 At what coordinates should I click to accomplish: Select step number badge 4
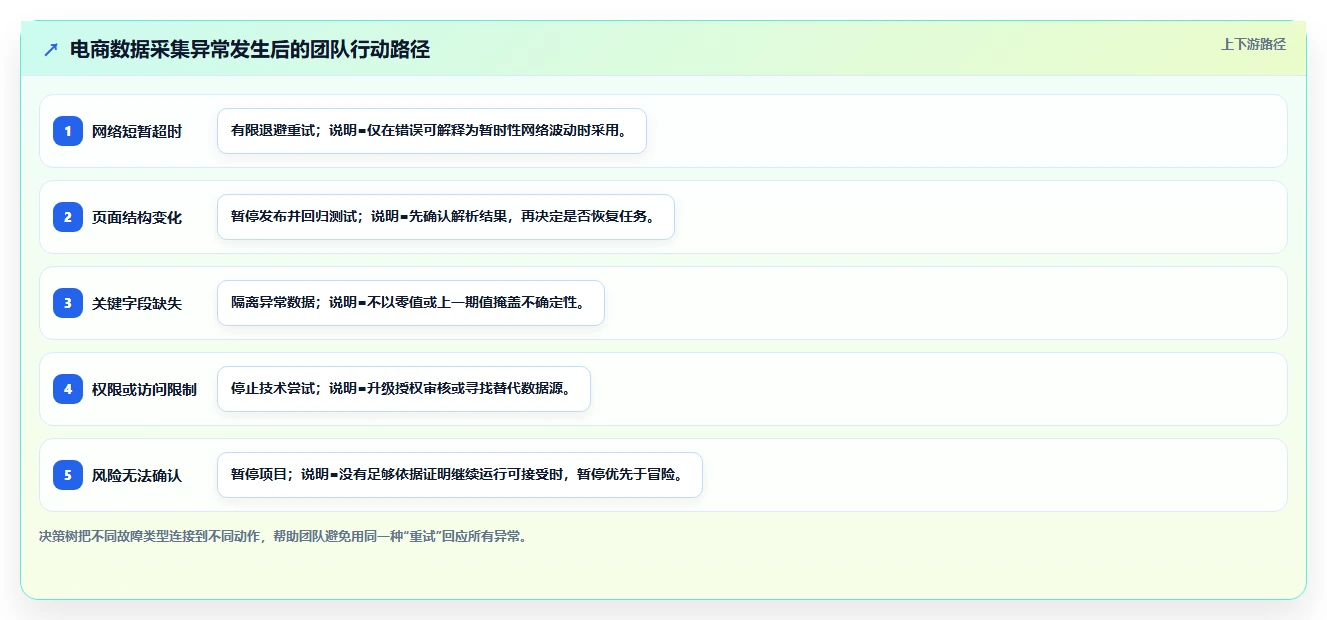[x=68, y=389]
